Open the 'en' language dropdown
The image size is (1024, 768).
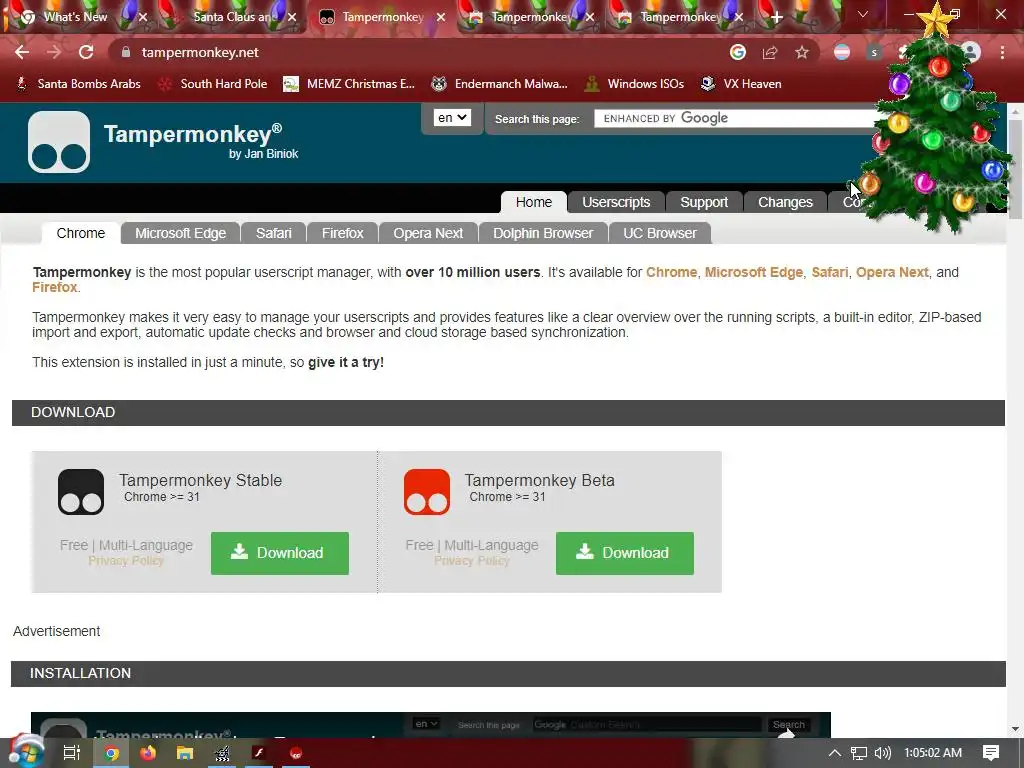[x=452, y=118]
